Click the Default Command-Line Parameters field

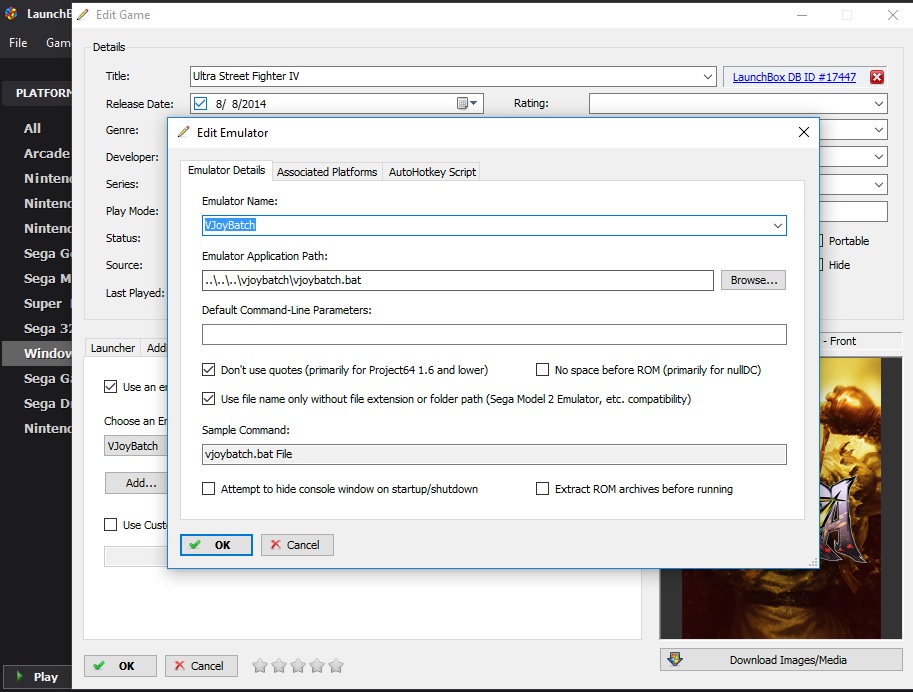click(x=494, y=334)
